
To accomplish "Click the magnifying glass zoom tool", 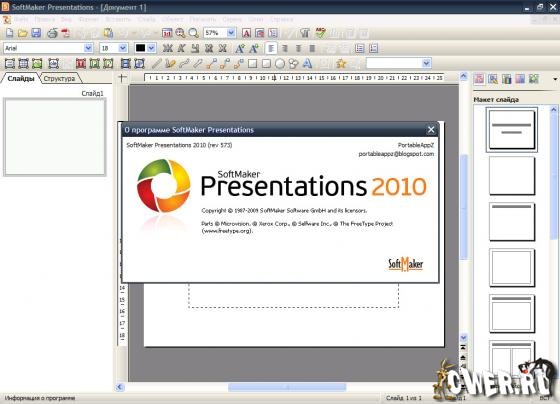I will coord(194,33).
